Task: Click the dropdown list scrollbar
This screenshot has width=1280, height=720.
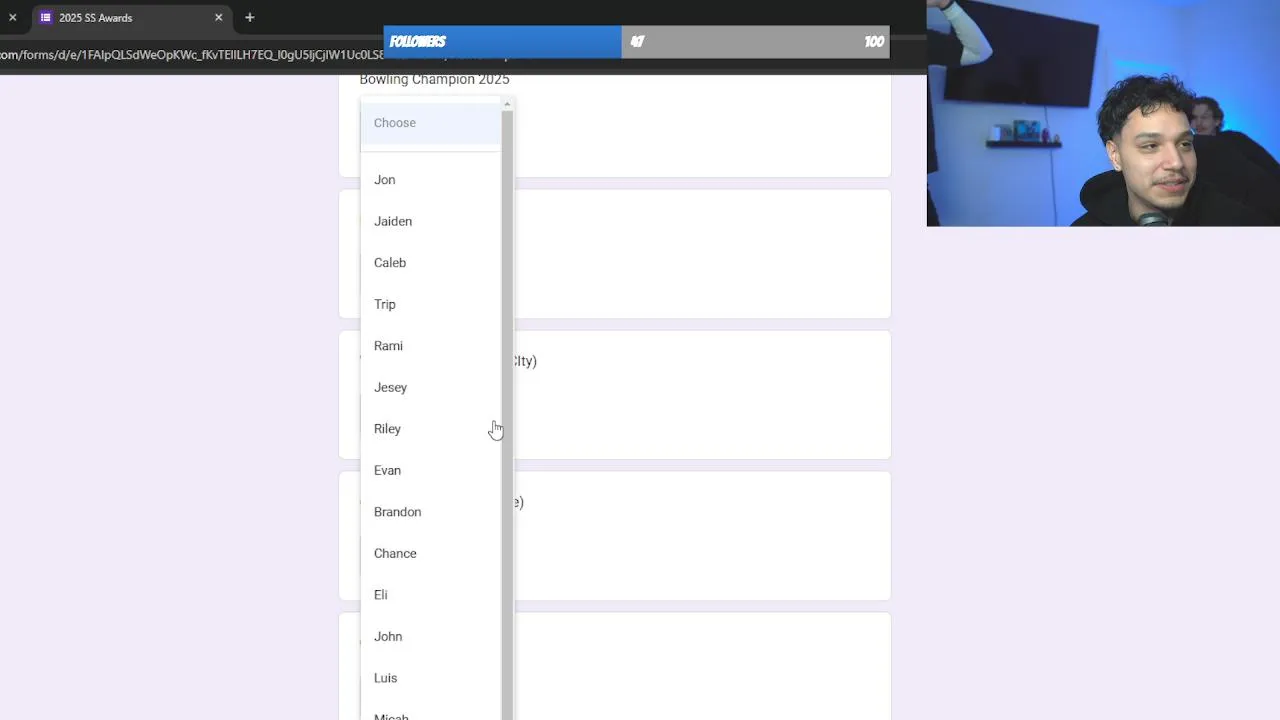Action: 507,415
